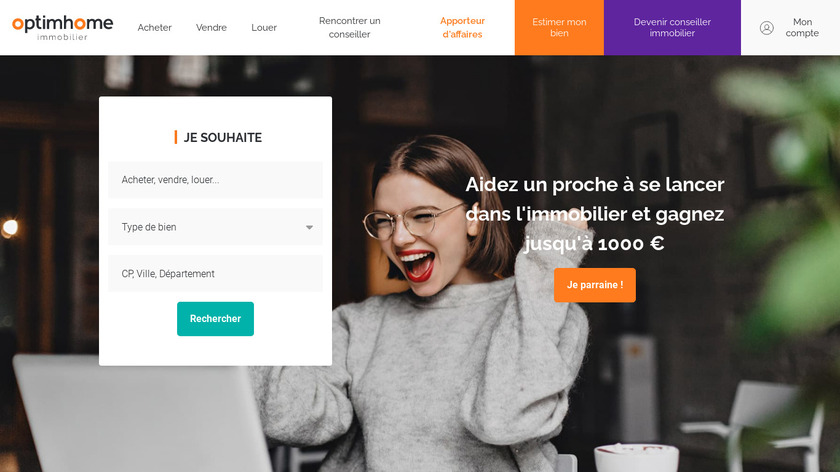Click the JE SOUHAITE heading
The height and width of the screenshot is (472, 840).
pos(223,138)
